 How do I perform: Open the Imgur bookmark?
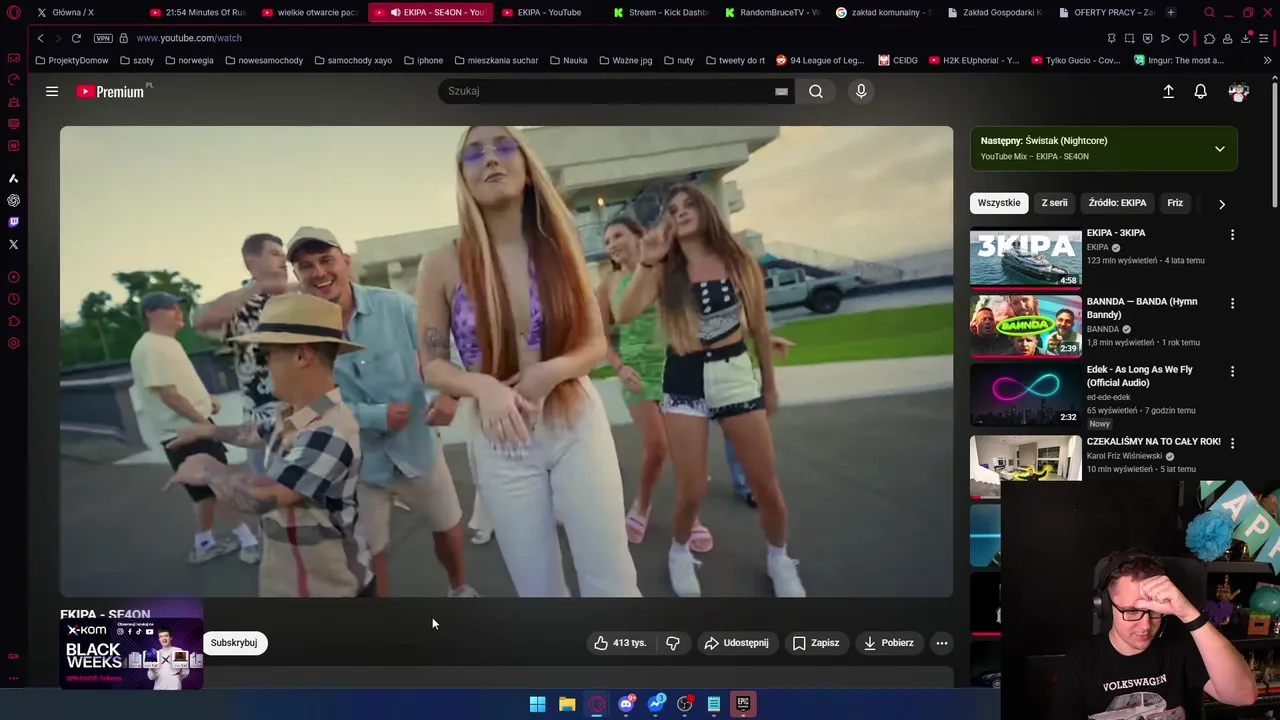pyautogui.click(x=1179, y=60)
